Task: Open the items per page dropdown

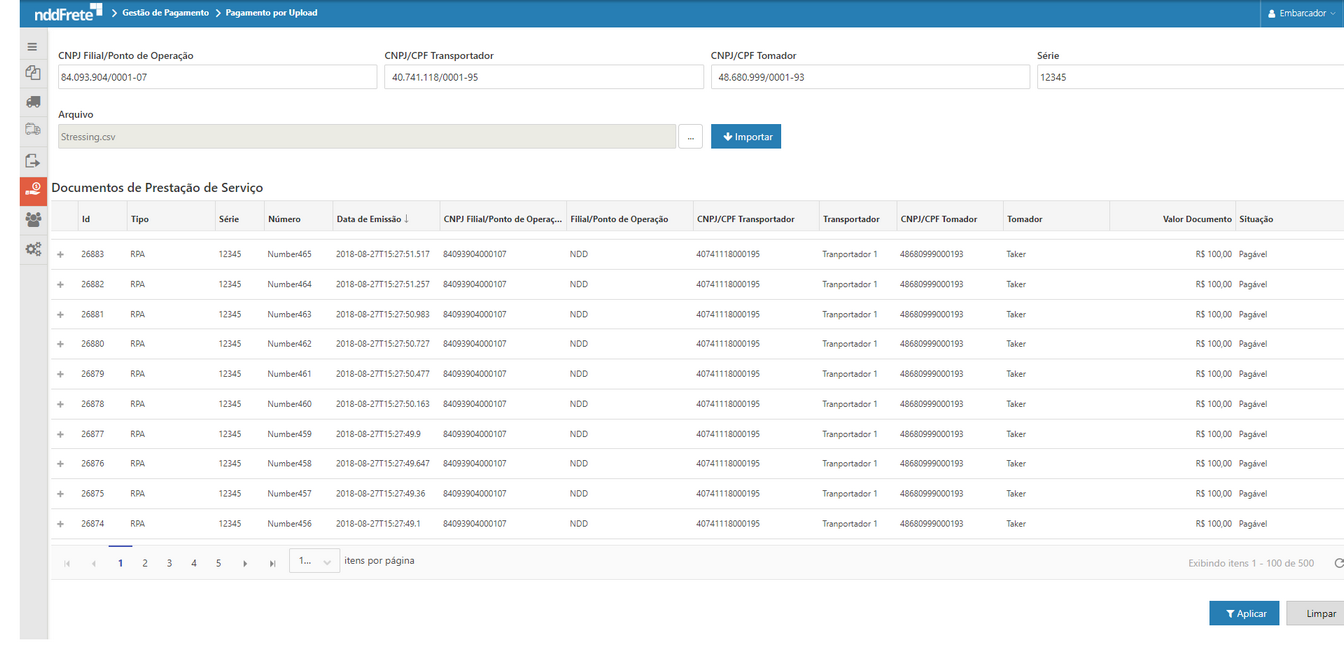Action: click(x=314, y=562)
